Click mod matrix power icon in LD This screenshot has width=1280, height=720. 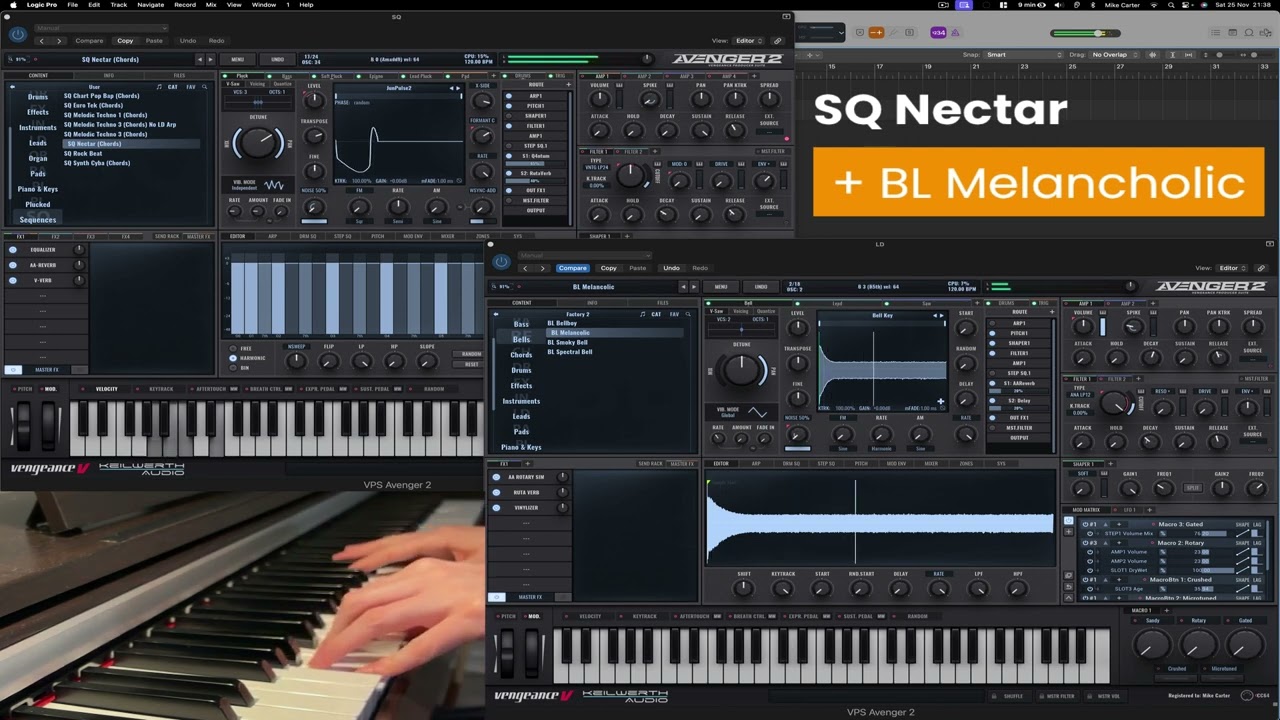[1067, 520]
